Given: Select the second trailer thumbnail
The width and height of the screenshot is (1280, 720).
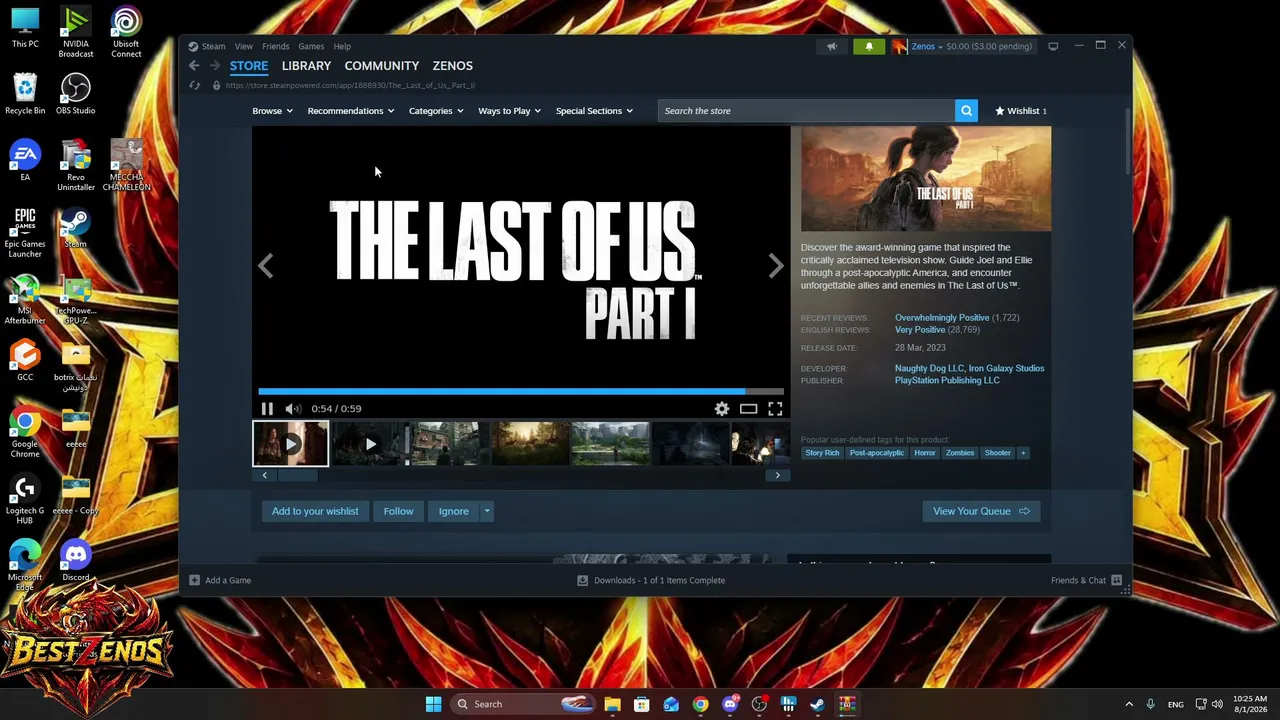Looking at the screenshot, I should point(370,444).
